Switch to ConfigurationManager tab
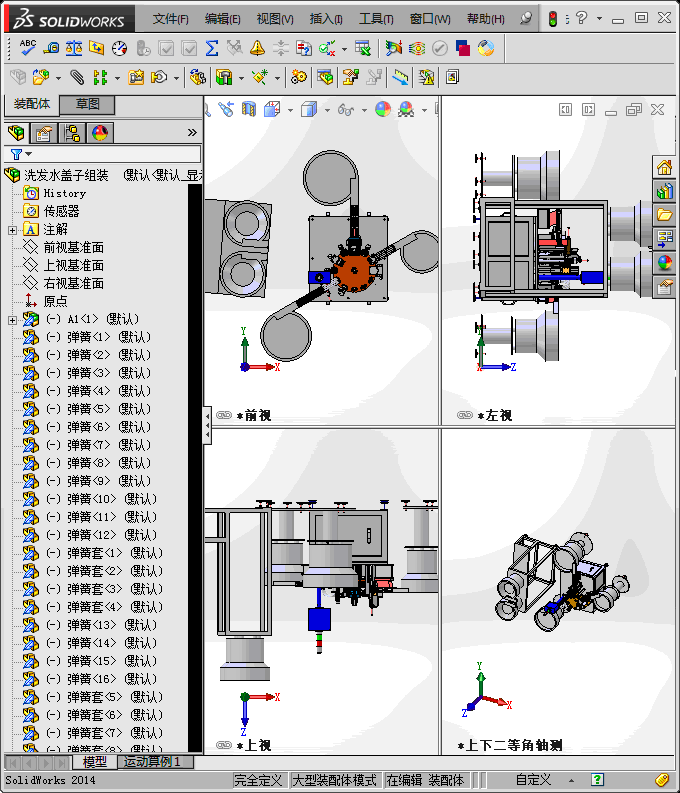The width and height of the screenshot is (680, 793). coord(72,134)
